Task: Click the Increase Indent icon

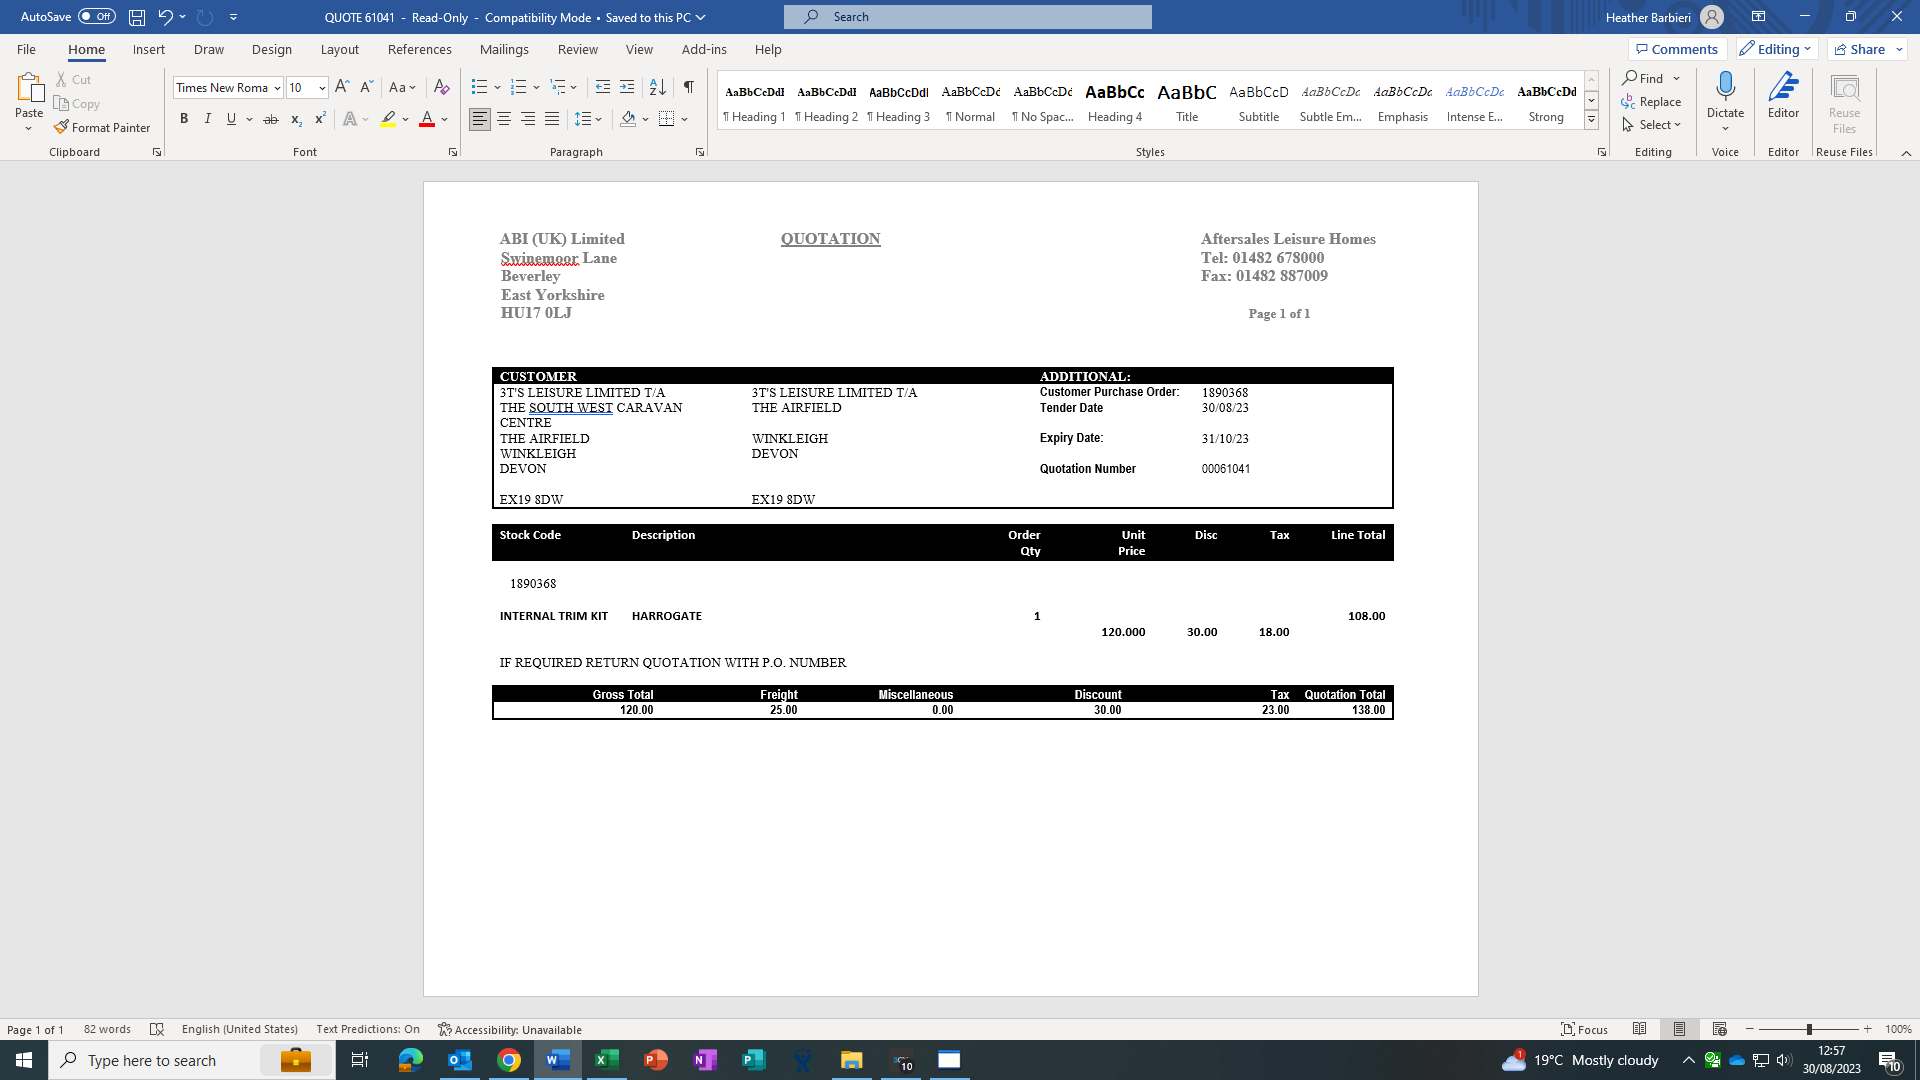Action: 627,87
